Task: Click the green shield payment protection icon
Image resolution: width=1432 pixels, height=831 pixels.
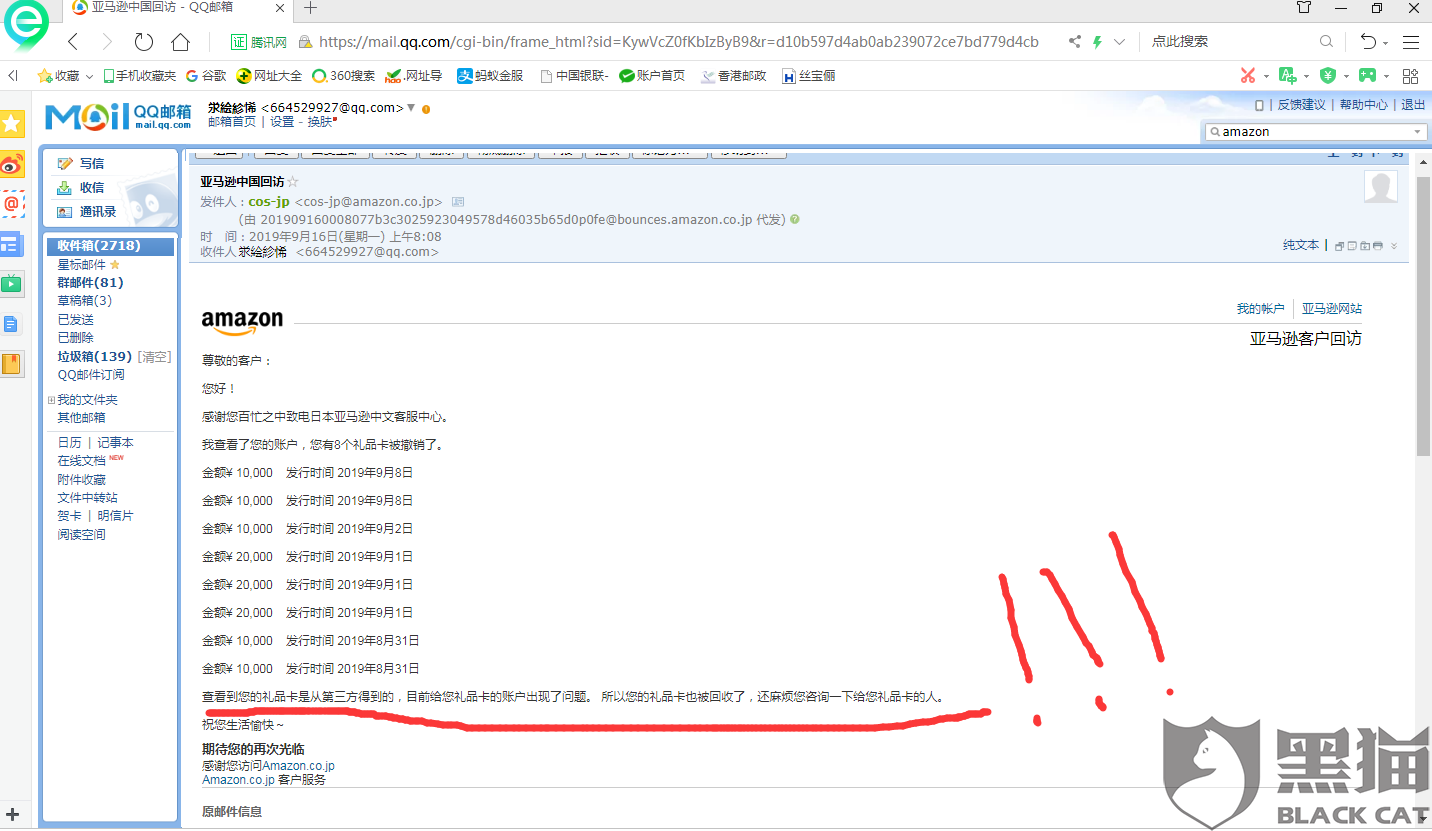Action: click(x=1327, y=76)
